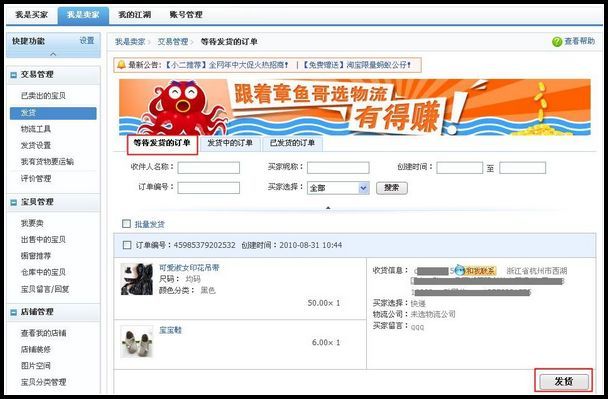This screenshot has width=608, height=399.
Task: Open 免费赠送 announcement link
Action: tap(356, 65)
